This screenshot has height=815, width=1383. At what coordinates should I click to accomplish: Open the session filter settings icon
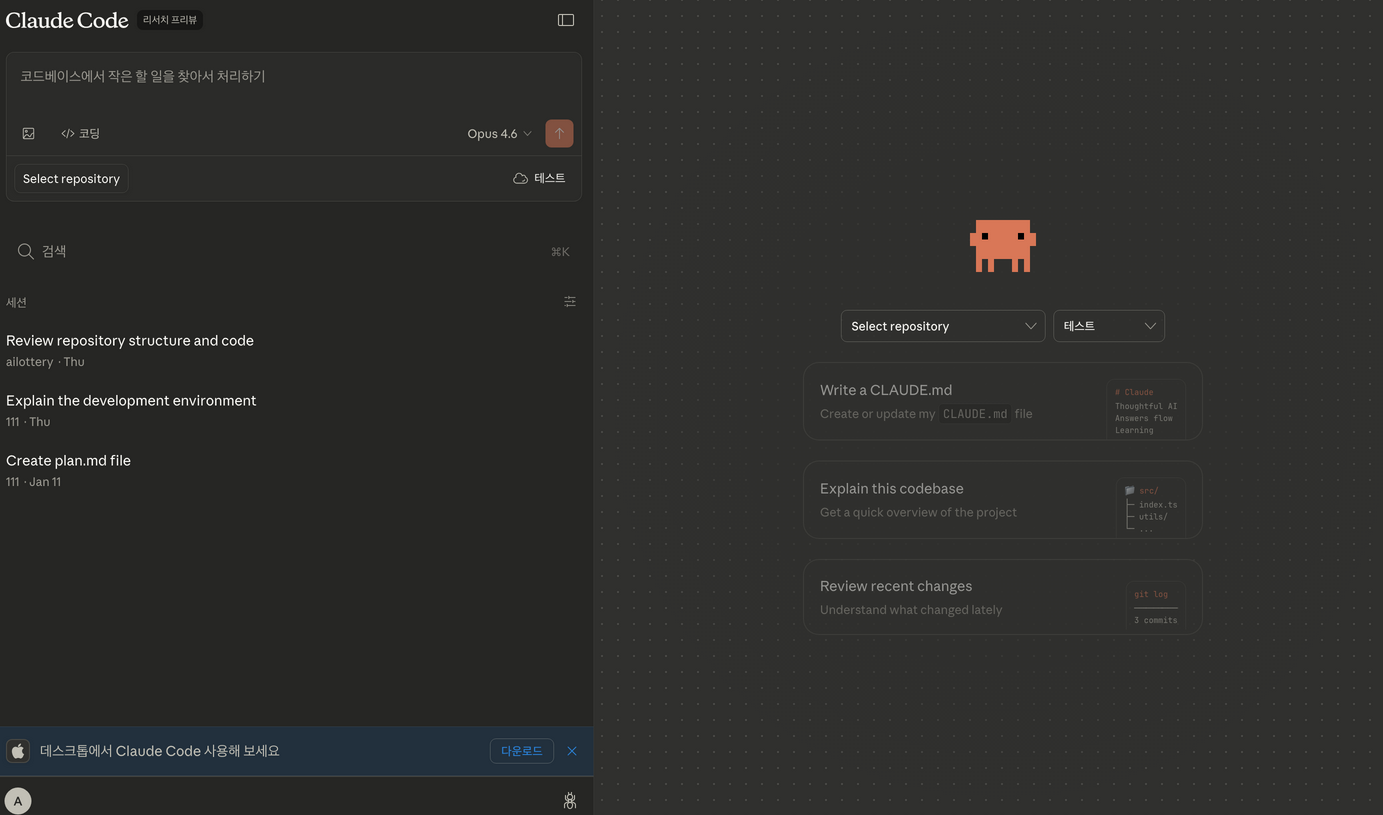(570, 301)
